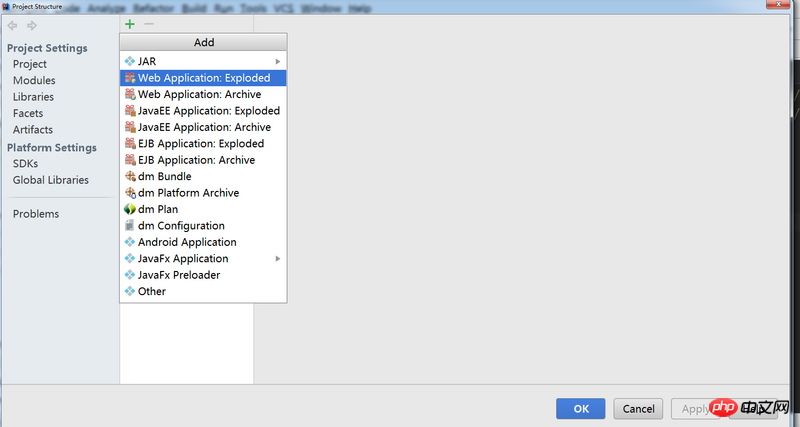Select JavaEE Application: Exploded option
800x427 pixels.
coord(208,111)
